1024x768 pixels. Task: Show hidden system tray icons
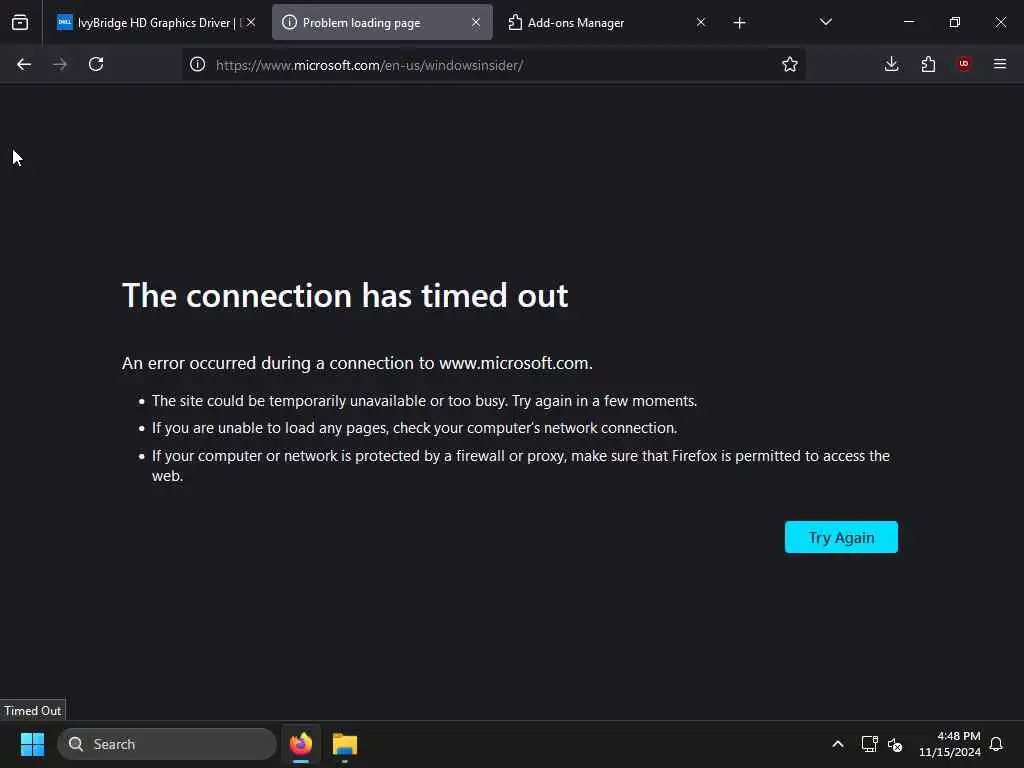tap(838, 744)
